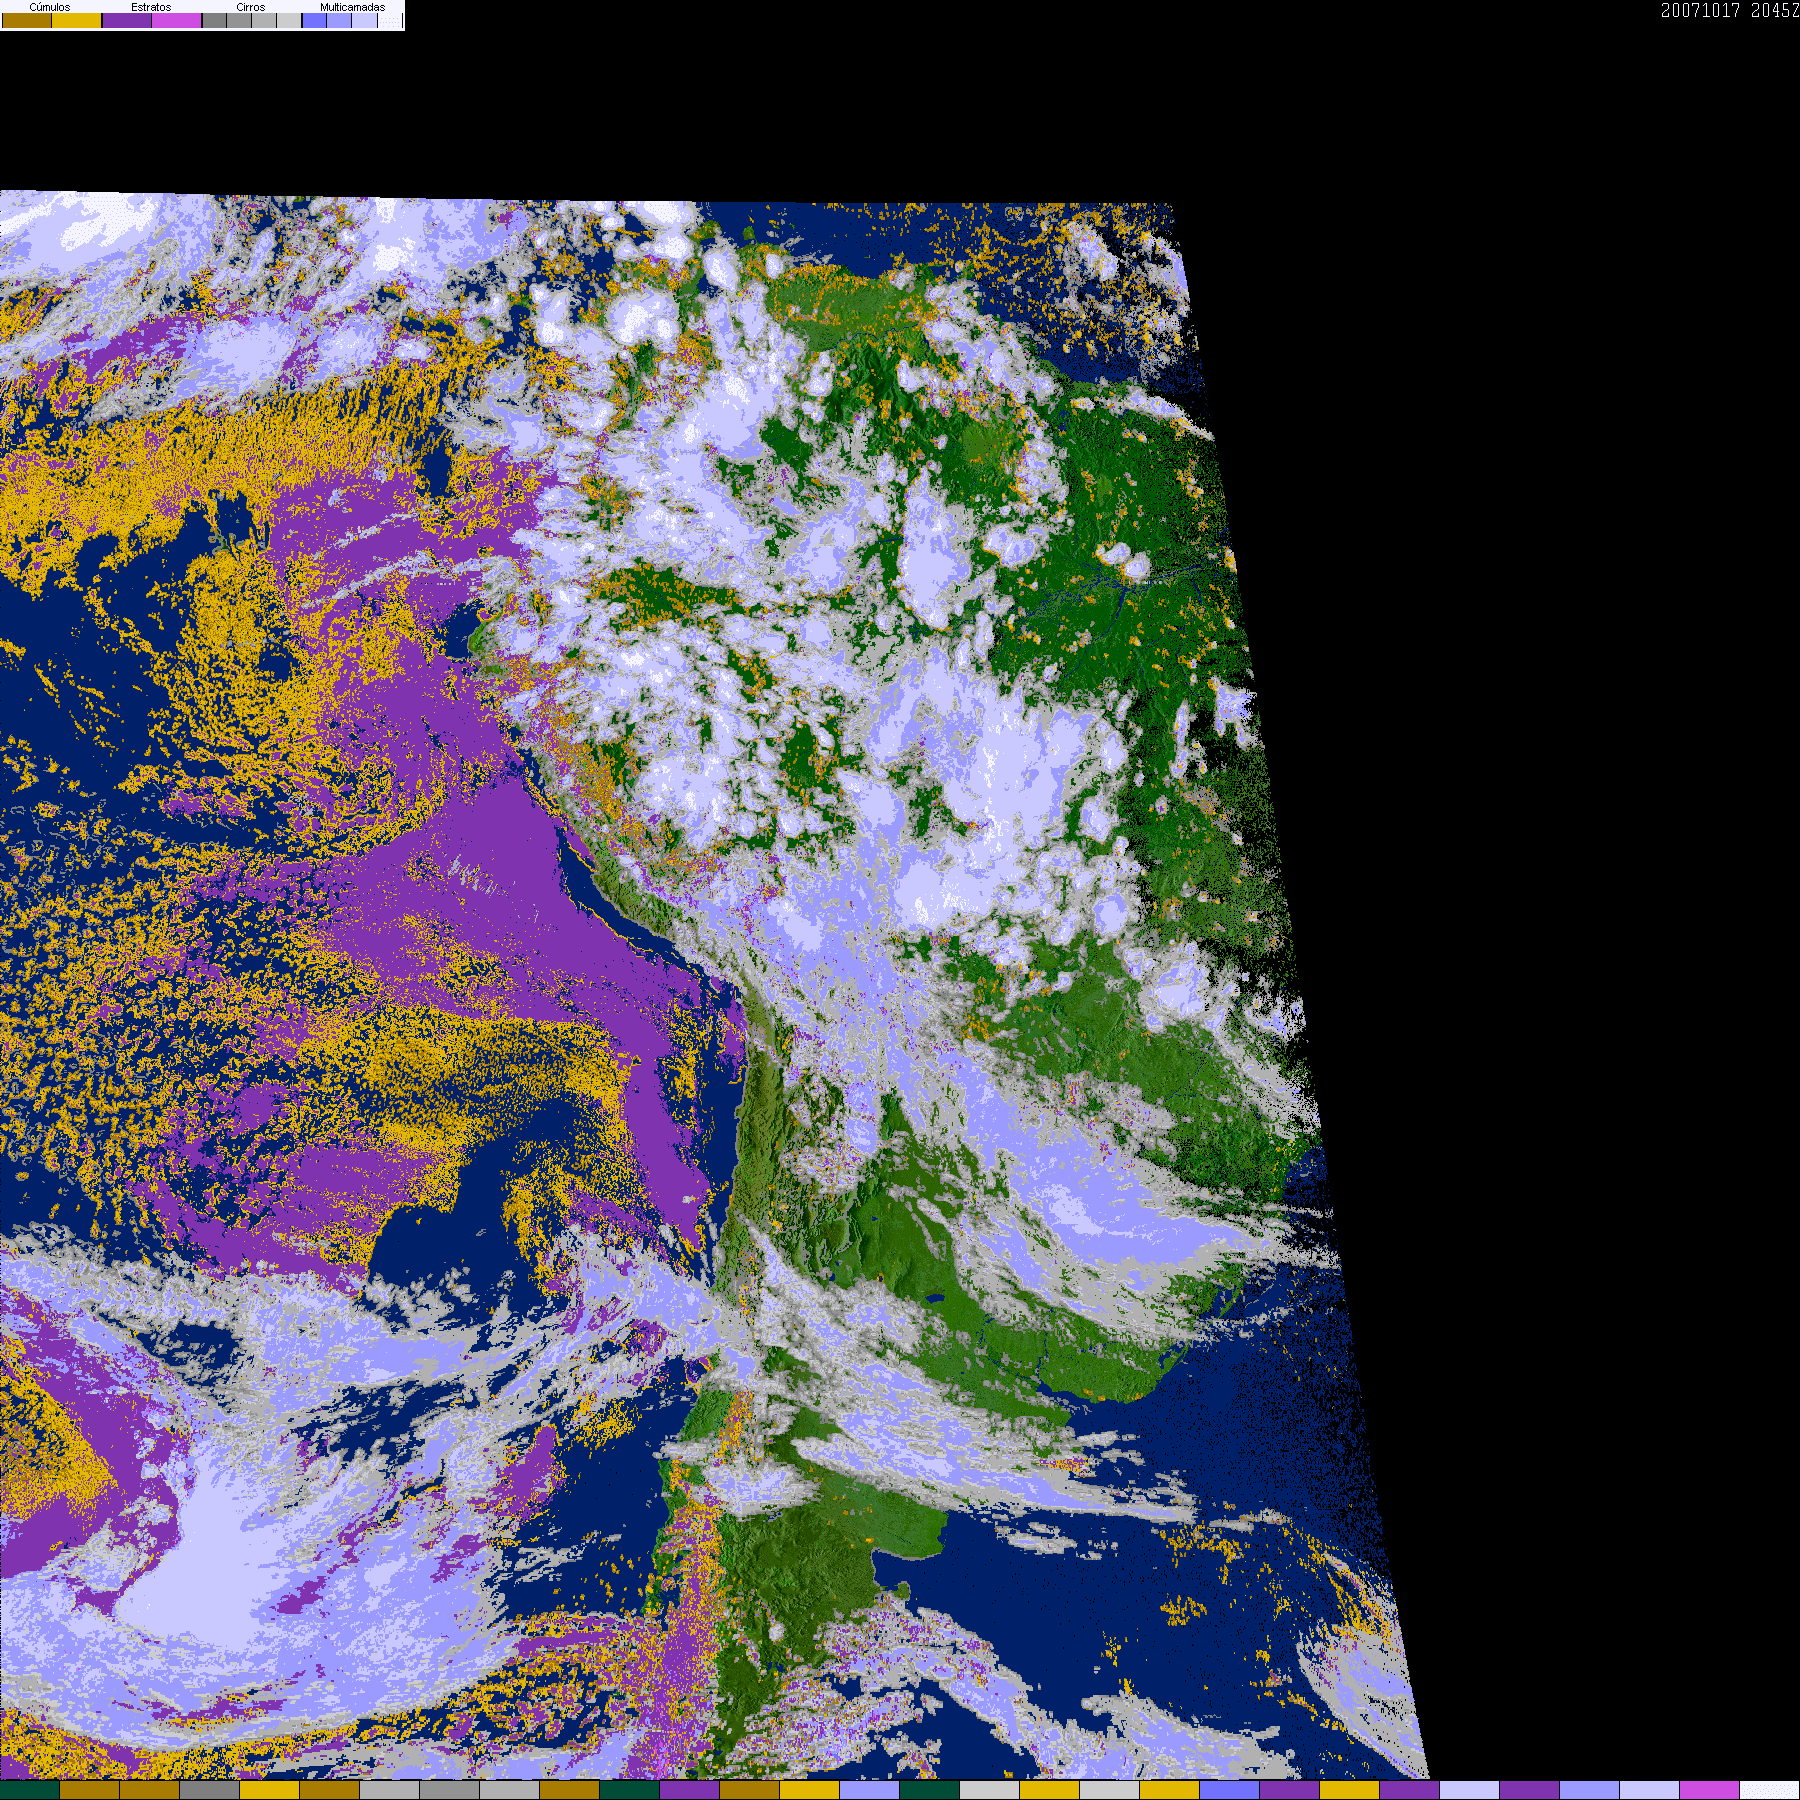The height and width of the screenshot is (1800, 1800).
Task: Select the dark brown Cúmulos swatch
Action: pos(27,20)
